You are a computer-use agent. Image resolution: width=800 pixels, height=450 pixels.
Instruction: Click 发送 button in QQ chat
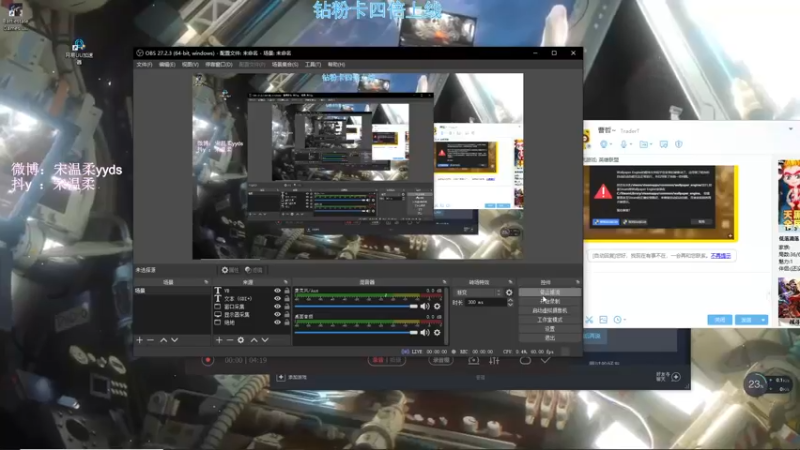pyautogui.click(x=746, y=320)
